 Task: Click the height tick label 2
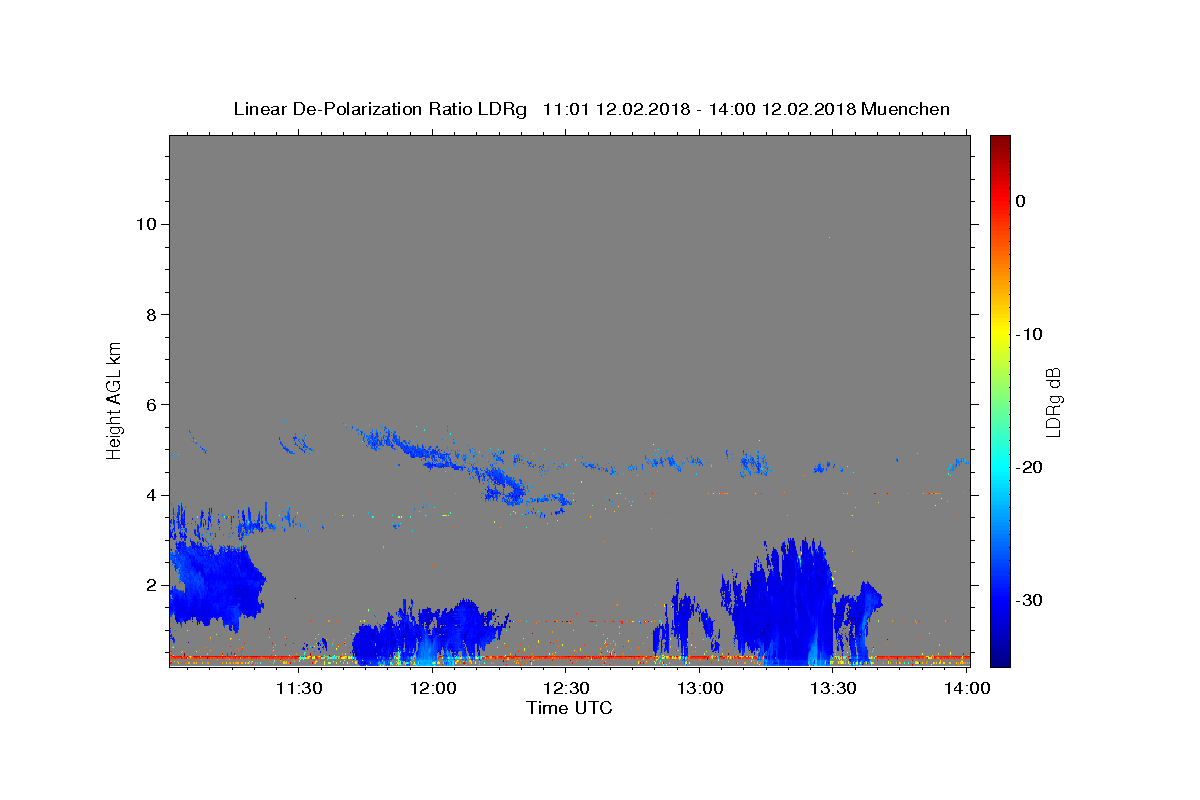[x=149, y=584]
